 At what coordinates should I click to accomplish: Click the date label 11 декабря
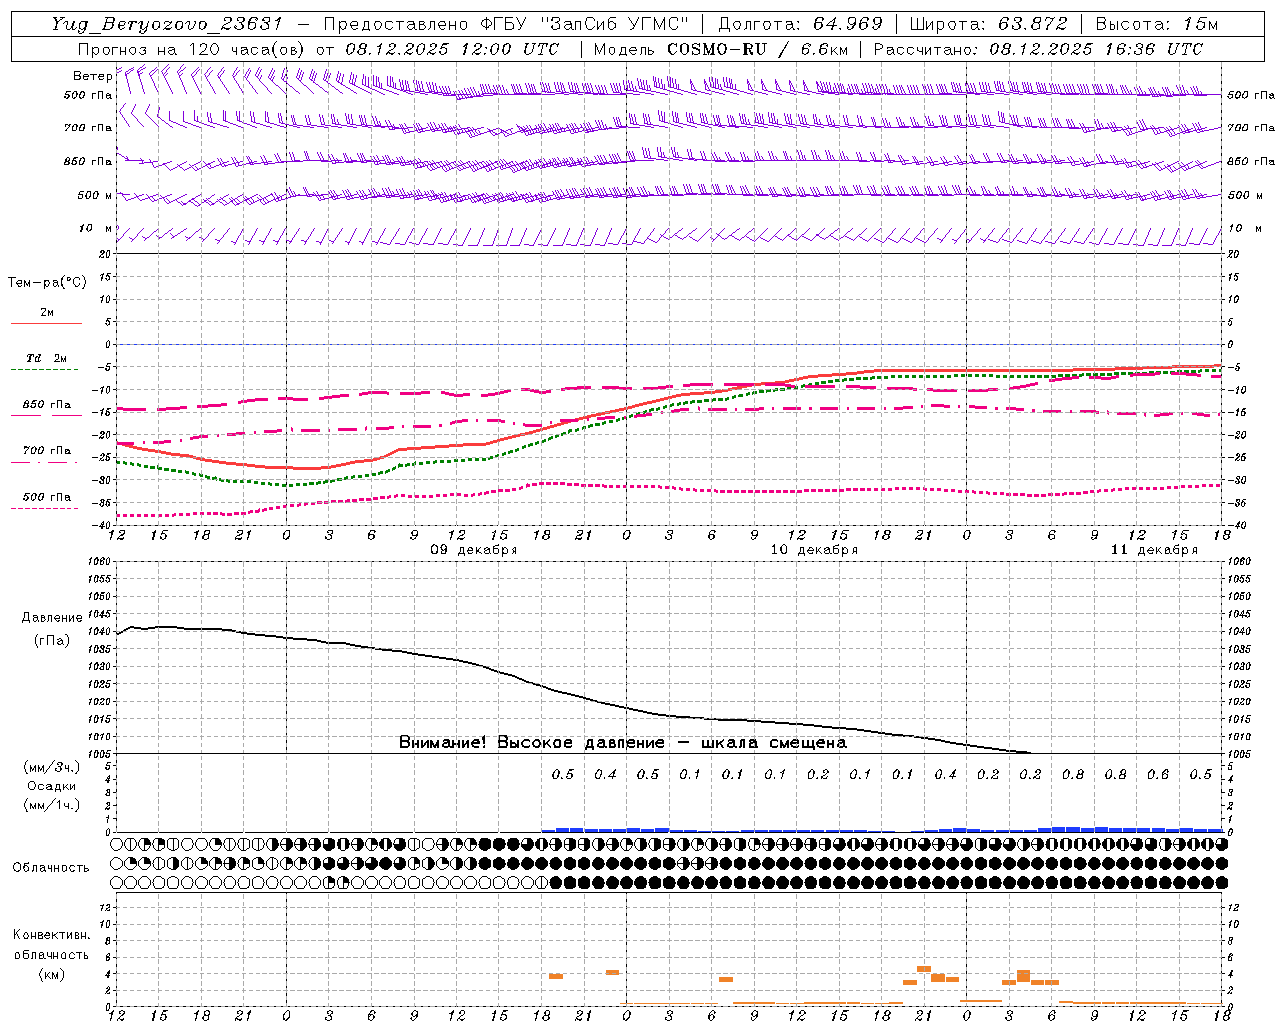[x=1154, y=550]
